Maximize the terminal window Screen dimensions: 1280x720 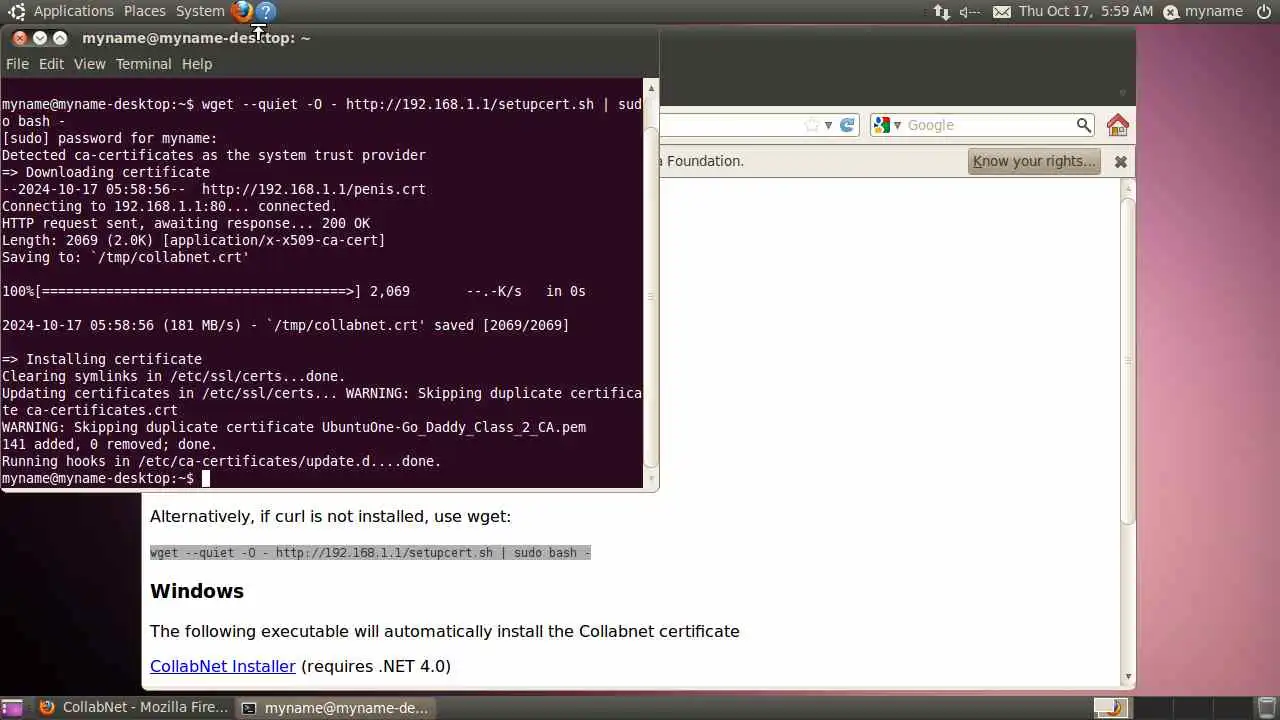click(x=60, y=38)
